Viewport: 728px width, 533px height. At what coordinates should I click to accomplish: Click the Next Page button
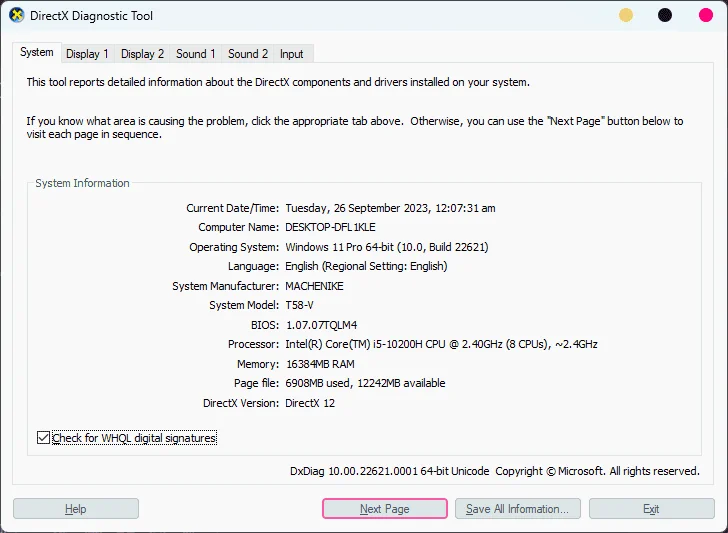pyautogui.click(x=385, y=509)
